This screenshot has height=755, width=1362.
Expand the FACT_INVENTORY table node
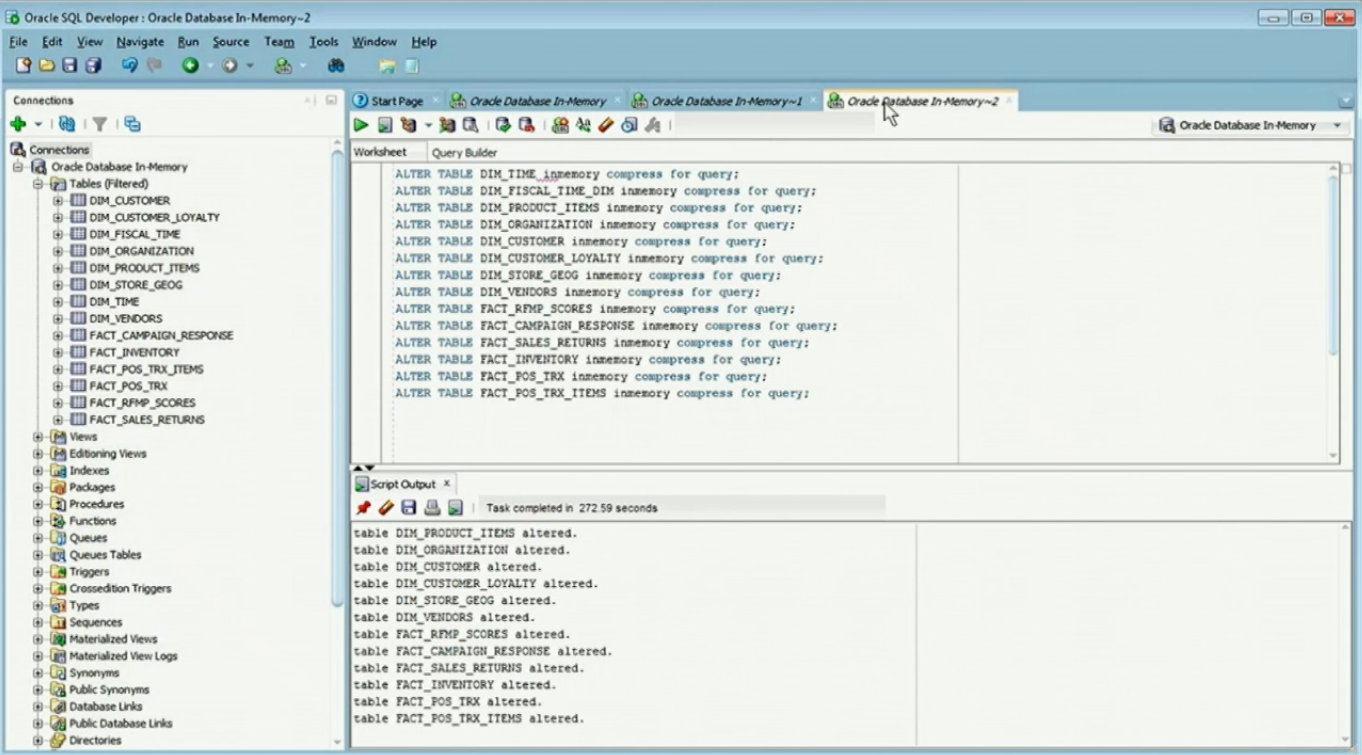58,352
